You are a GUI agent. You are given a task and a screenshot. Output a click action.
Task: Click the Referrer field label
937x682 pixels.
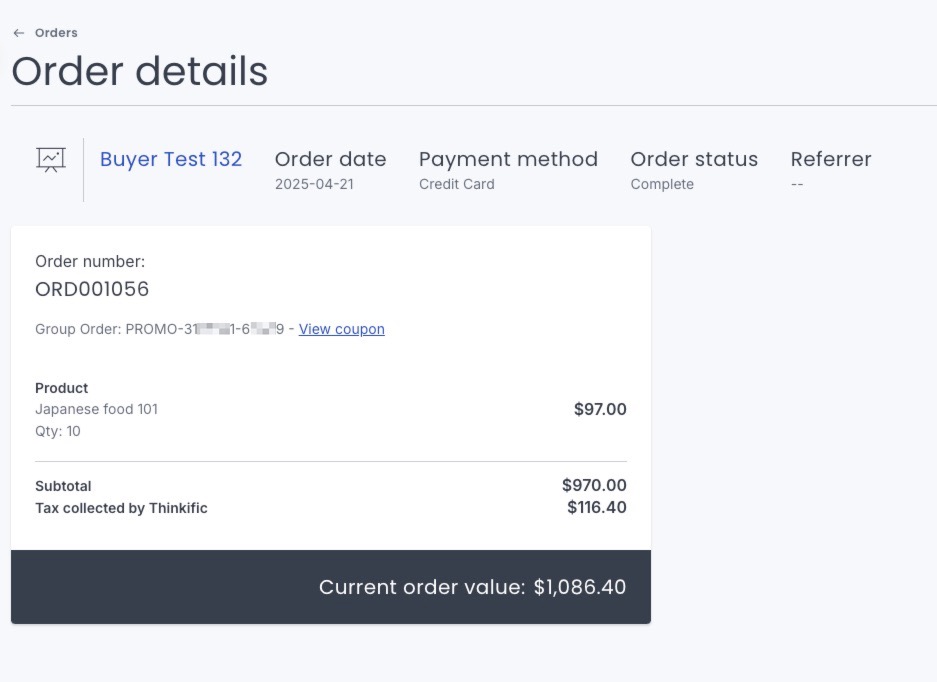pos(831,159)
